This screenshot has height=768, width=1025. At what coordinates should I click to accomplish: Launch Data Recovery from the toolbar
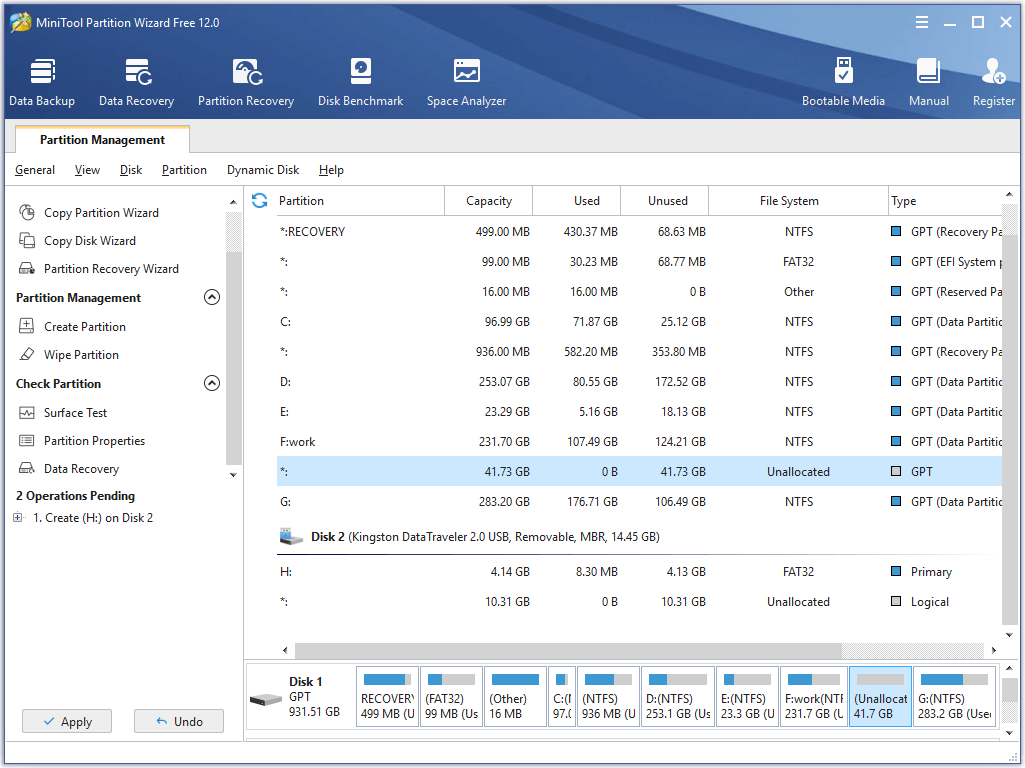136,80
